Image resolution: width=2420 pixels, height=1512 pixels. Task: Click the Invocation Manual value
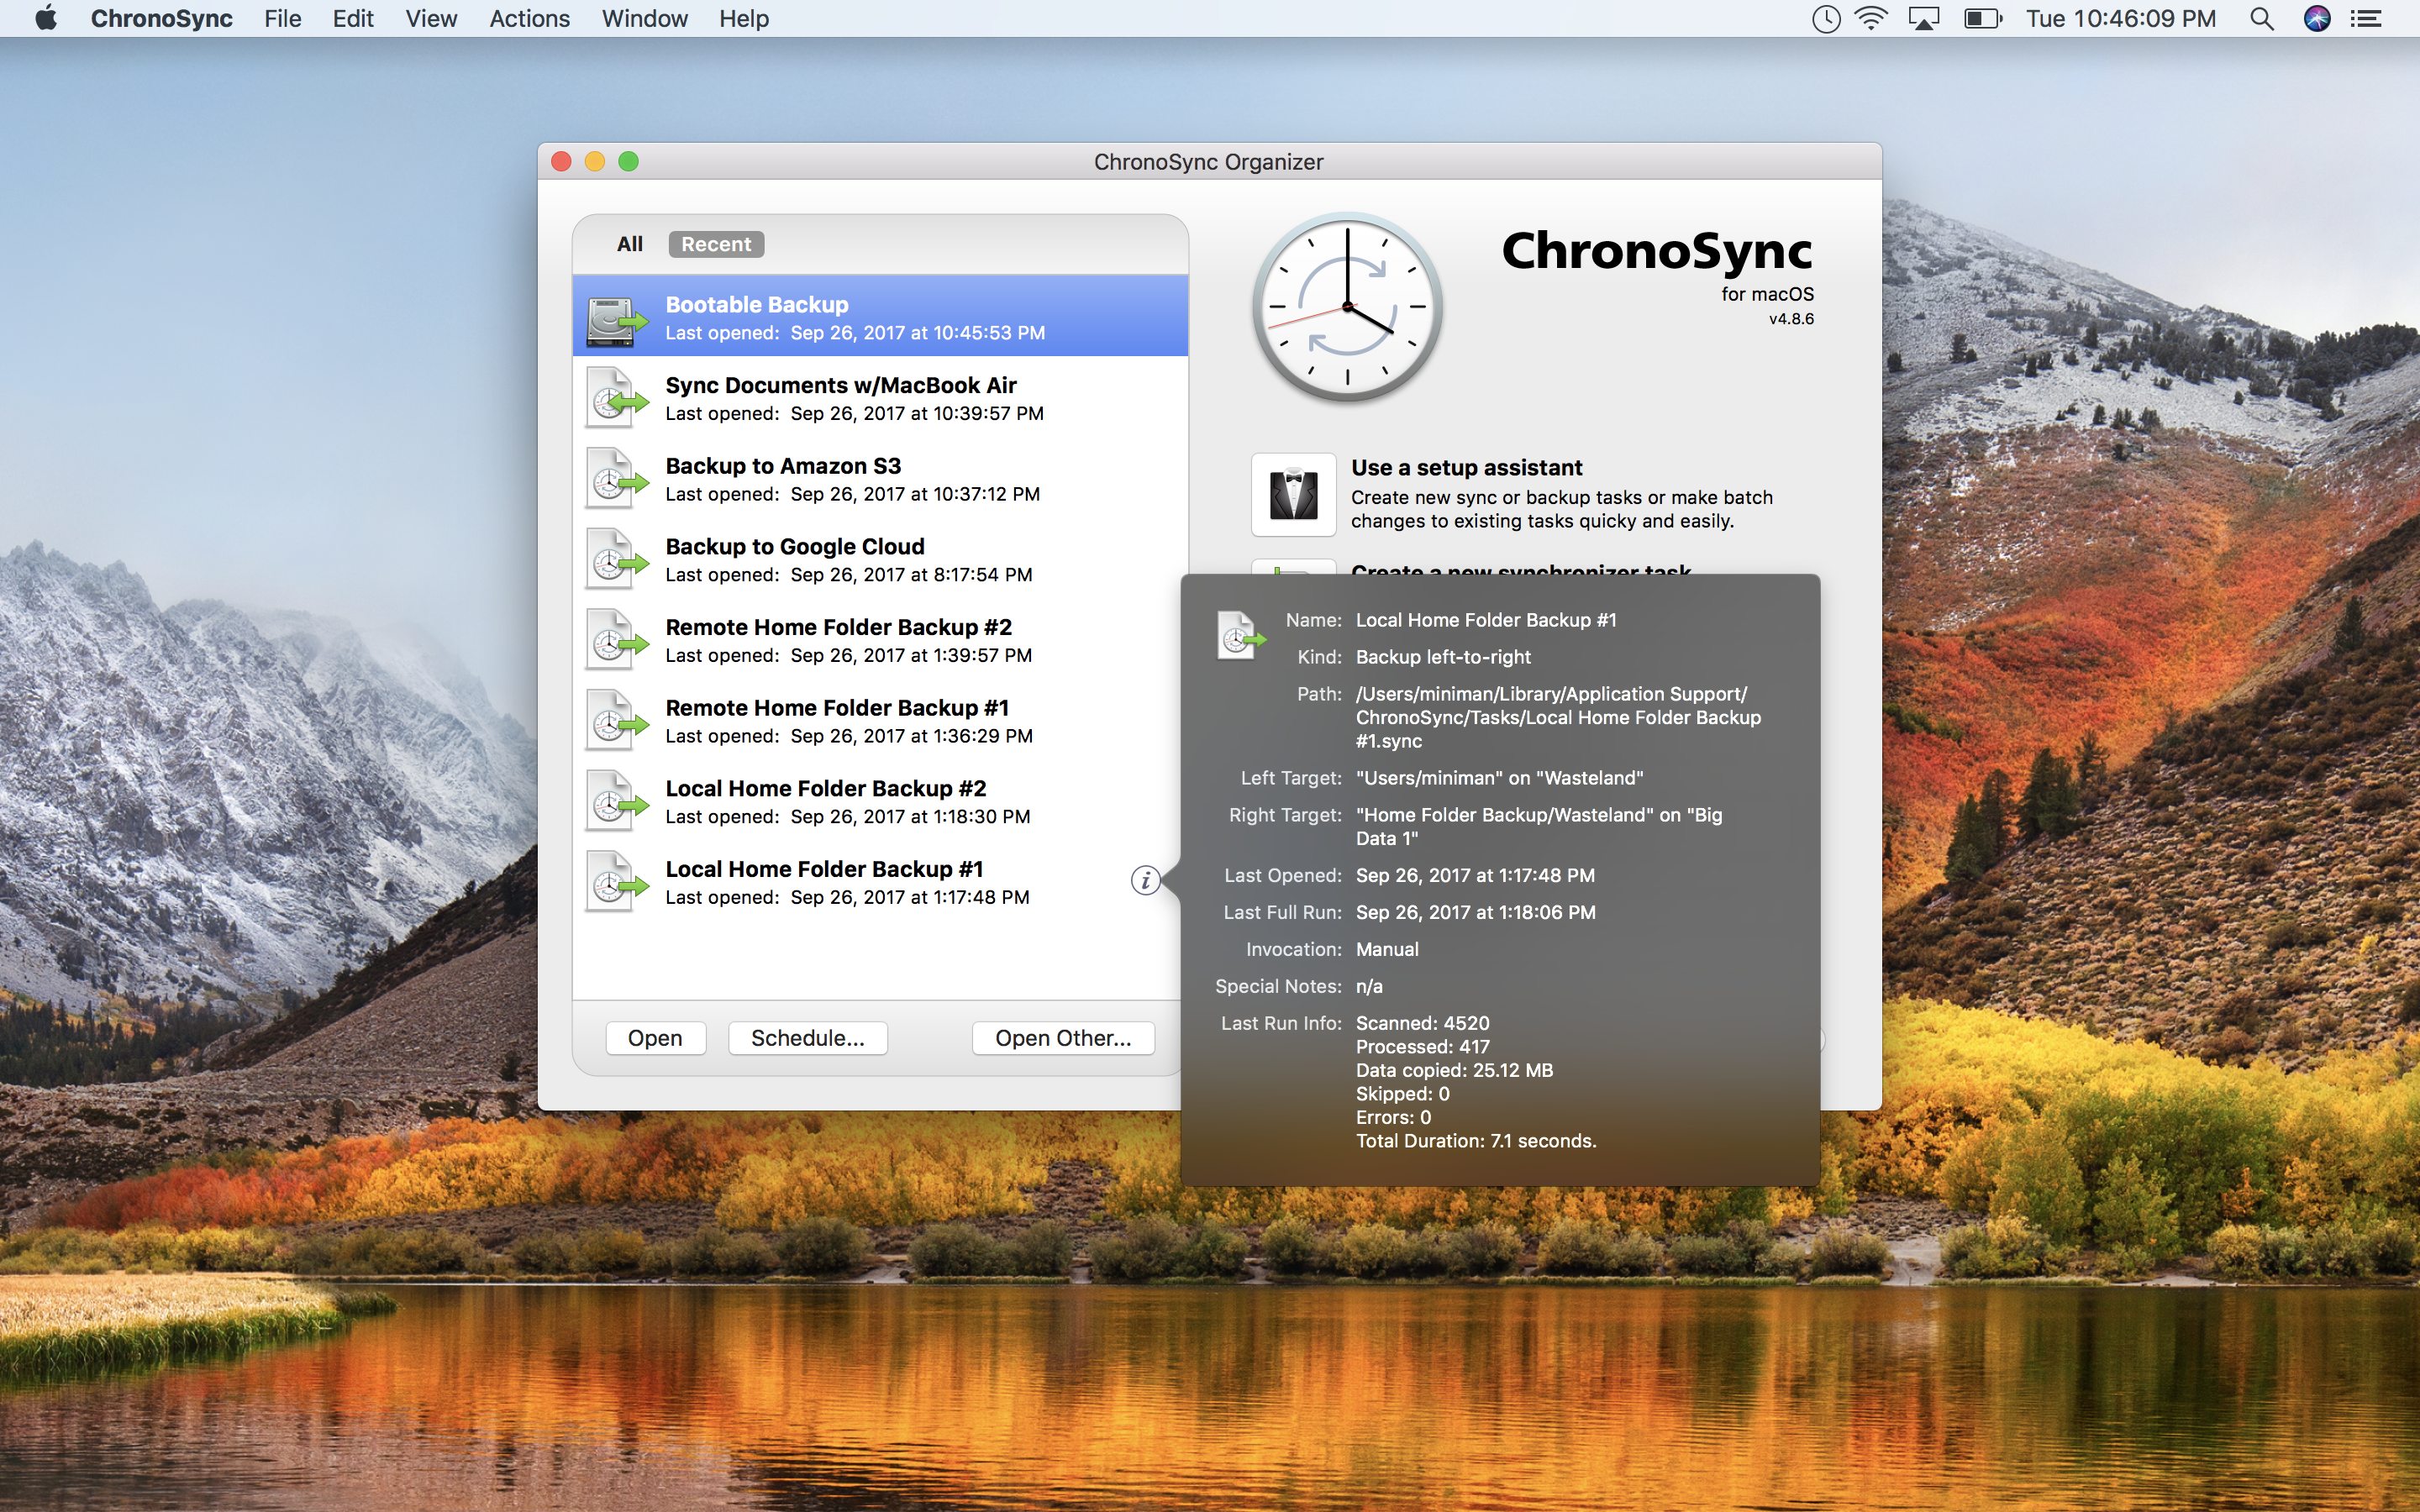pos(1387,949)
